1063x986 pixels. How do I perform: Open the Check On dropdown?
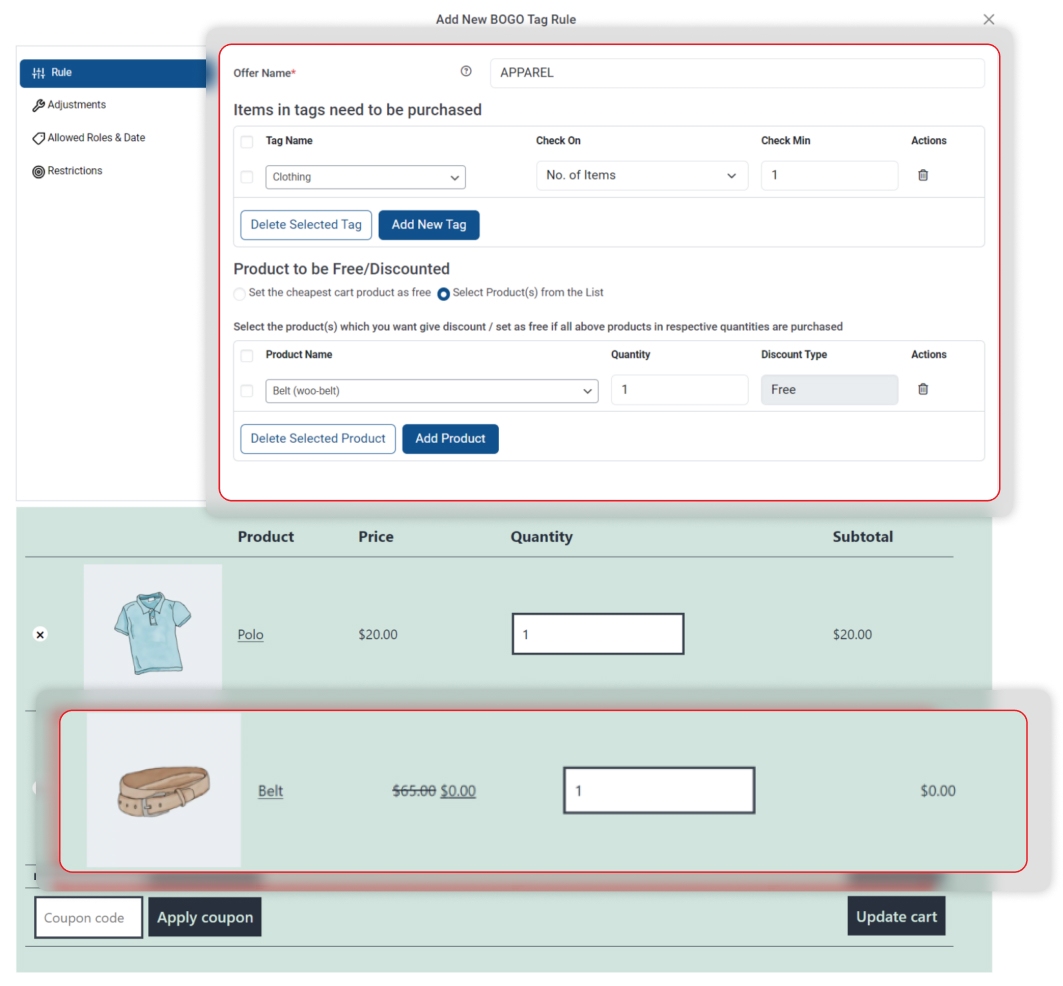point(641,175)
